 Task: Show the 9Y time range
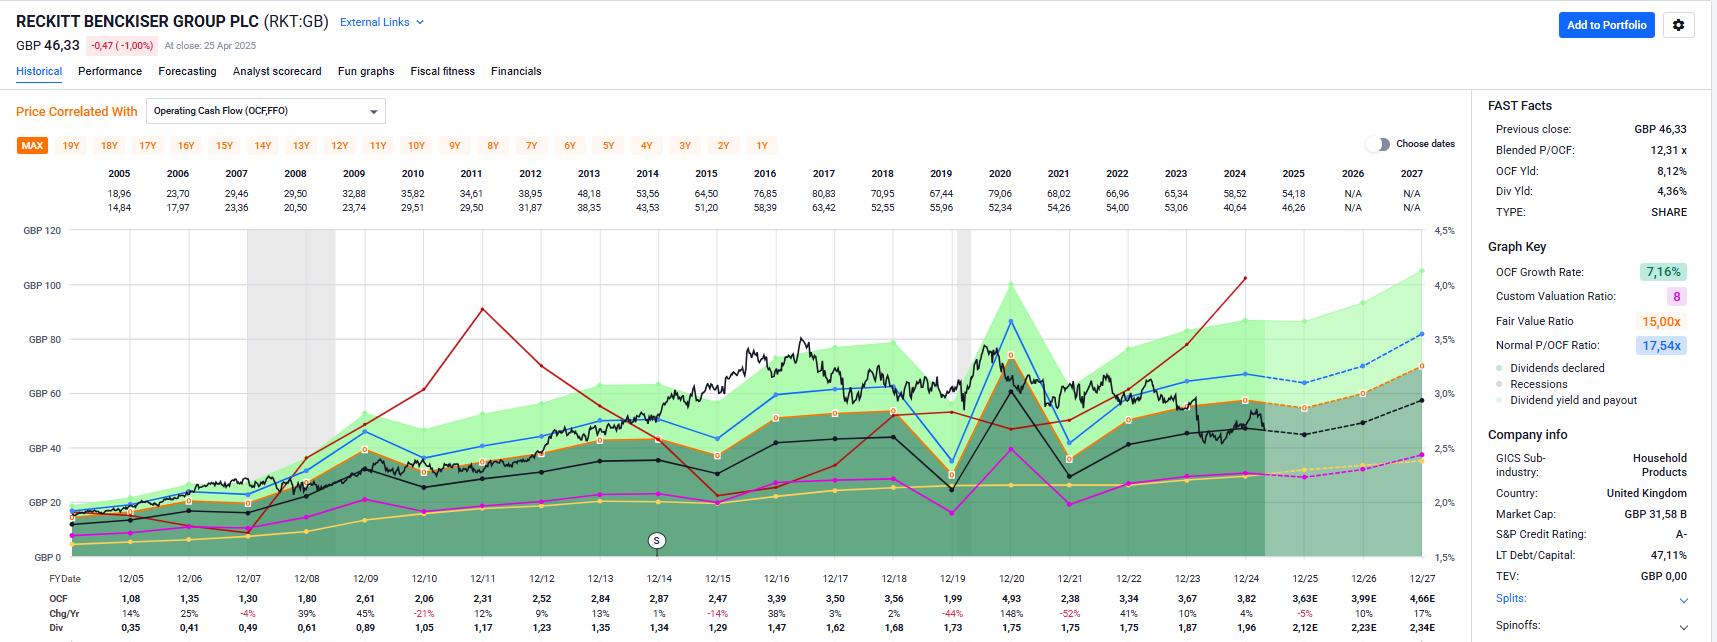click(x=455, y=146)
